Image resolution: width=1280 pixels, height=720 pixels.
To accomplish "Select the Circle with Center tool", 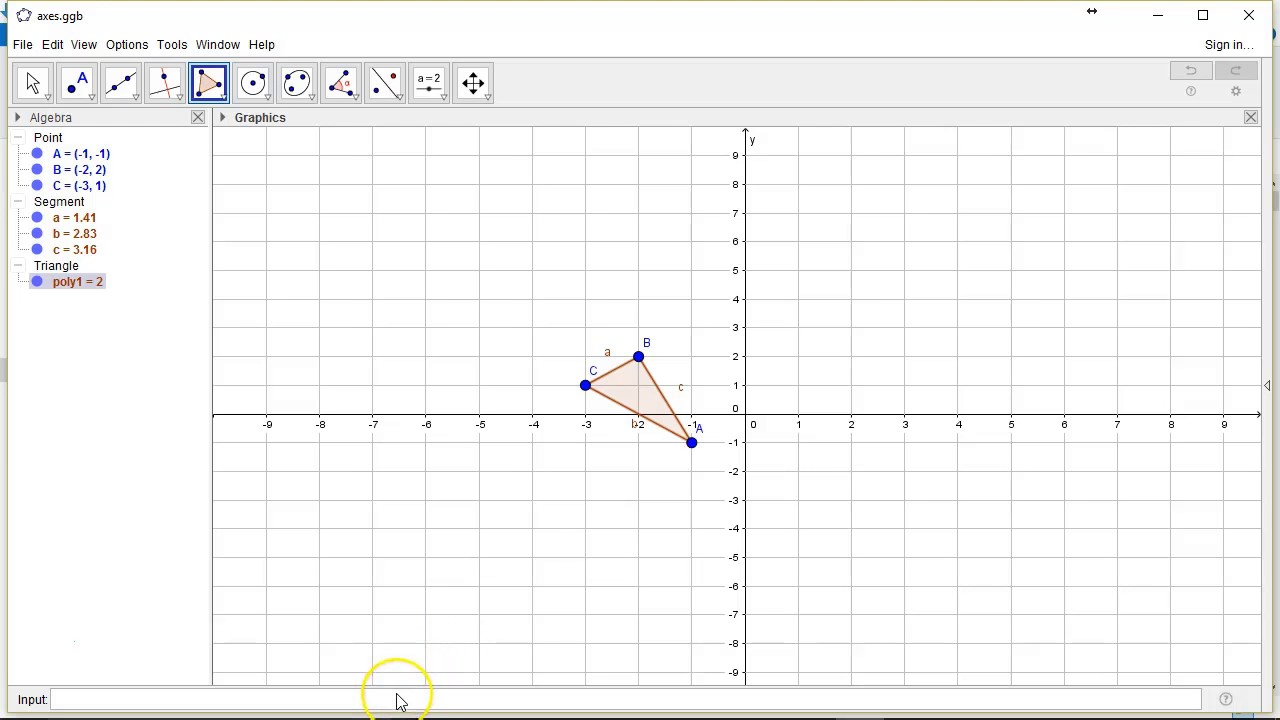I will pos(253,83).
